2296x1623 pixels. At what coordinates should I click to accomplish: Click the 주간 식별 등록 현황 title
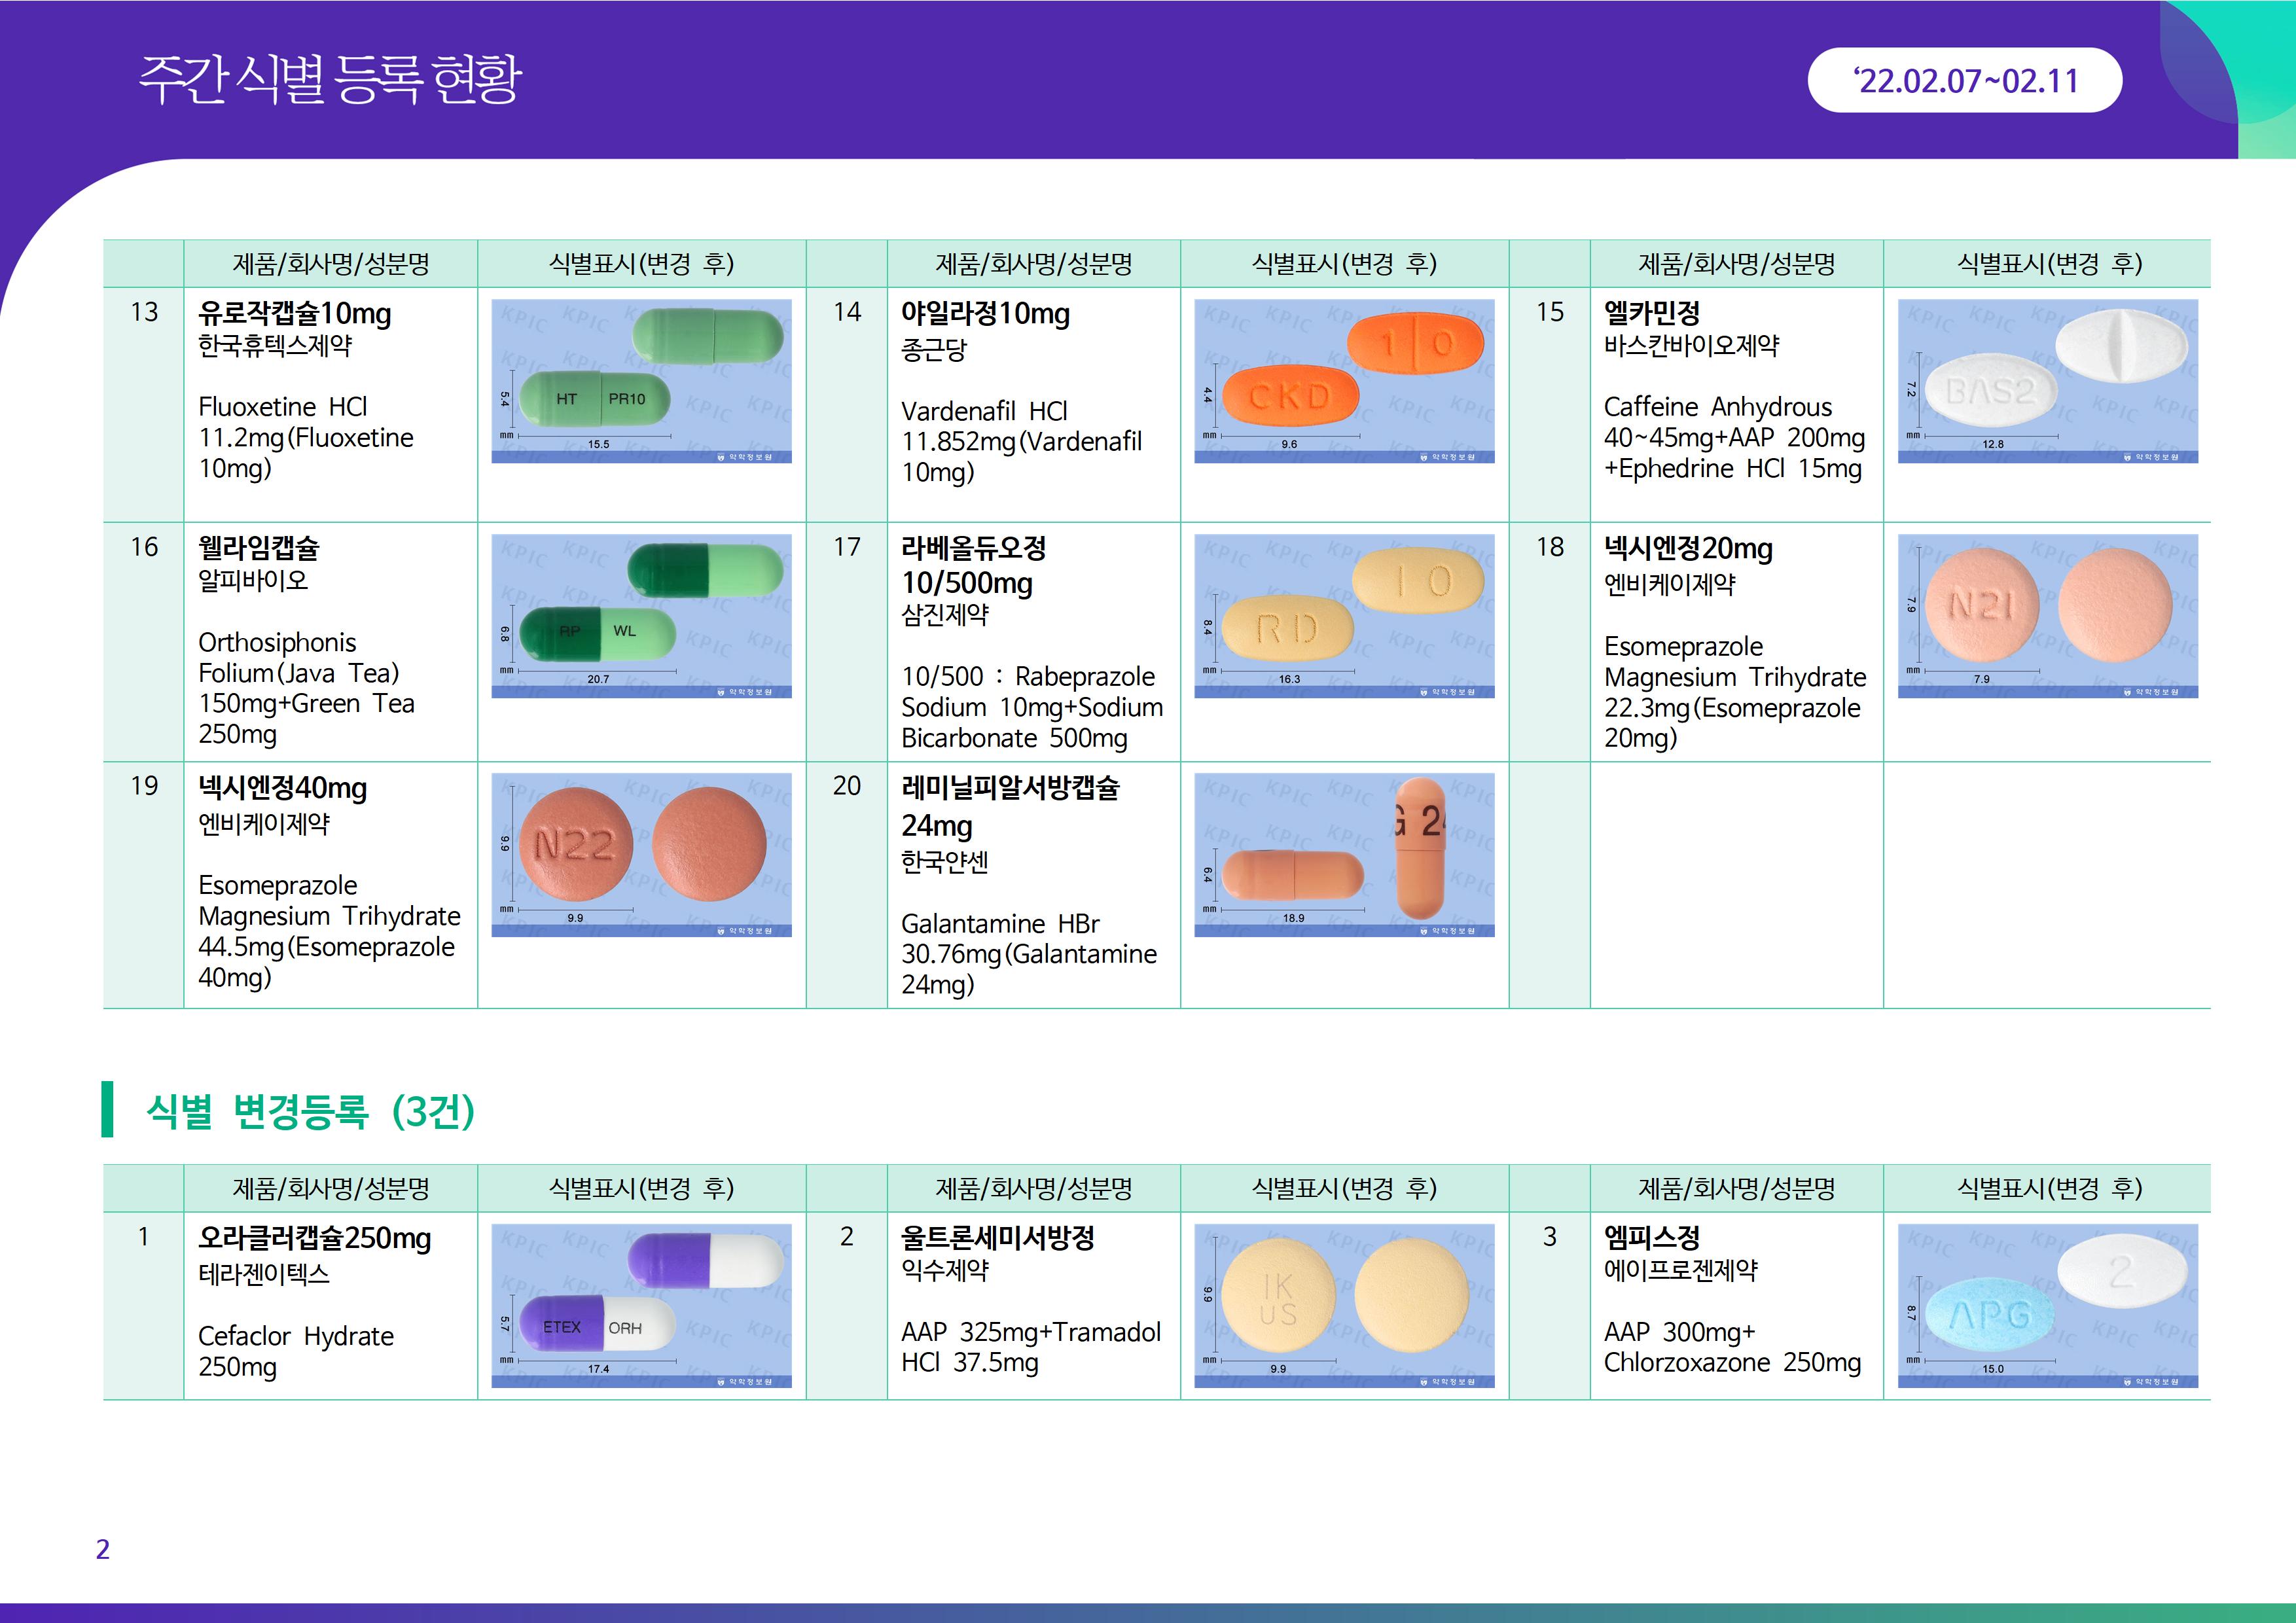tap(330, 80)
